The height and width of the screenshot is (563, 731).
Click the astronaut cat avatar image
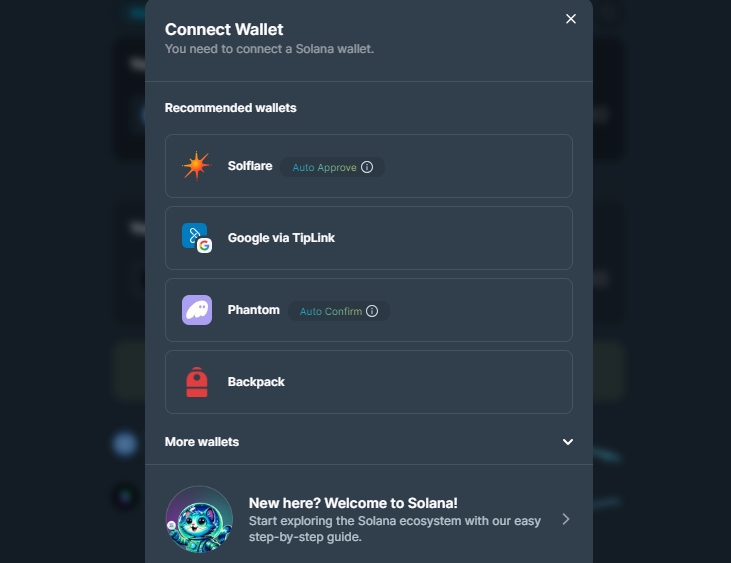point(199,519)
